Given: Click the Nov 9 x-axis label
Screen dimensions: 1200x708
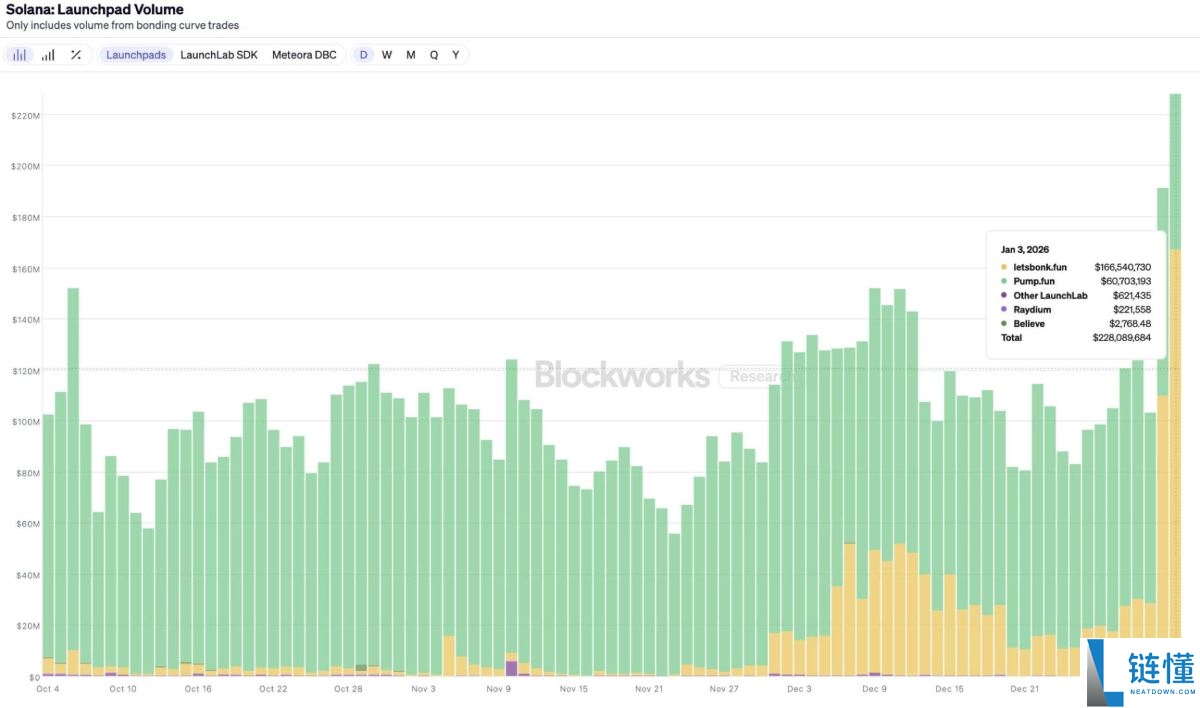Looking at the screenshot, I should [498, 689].
